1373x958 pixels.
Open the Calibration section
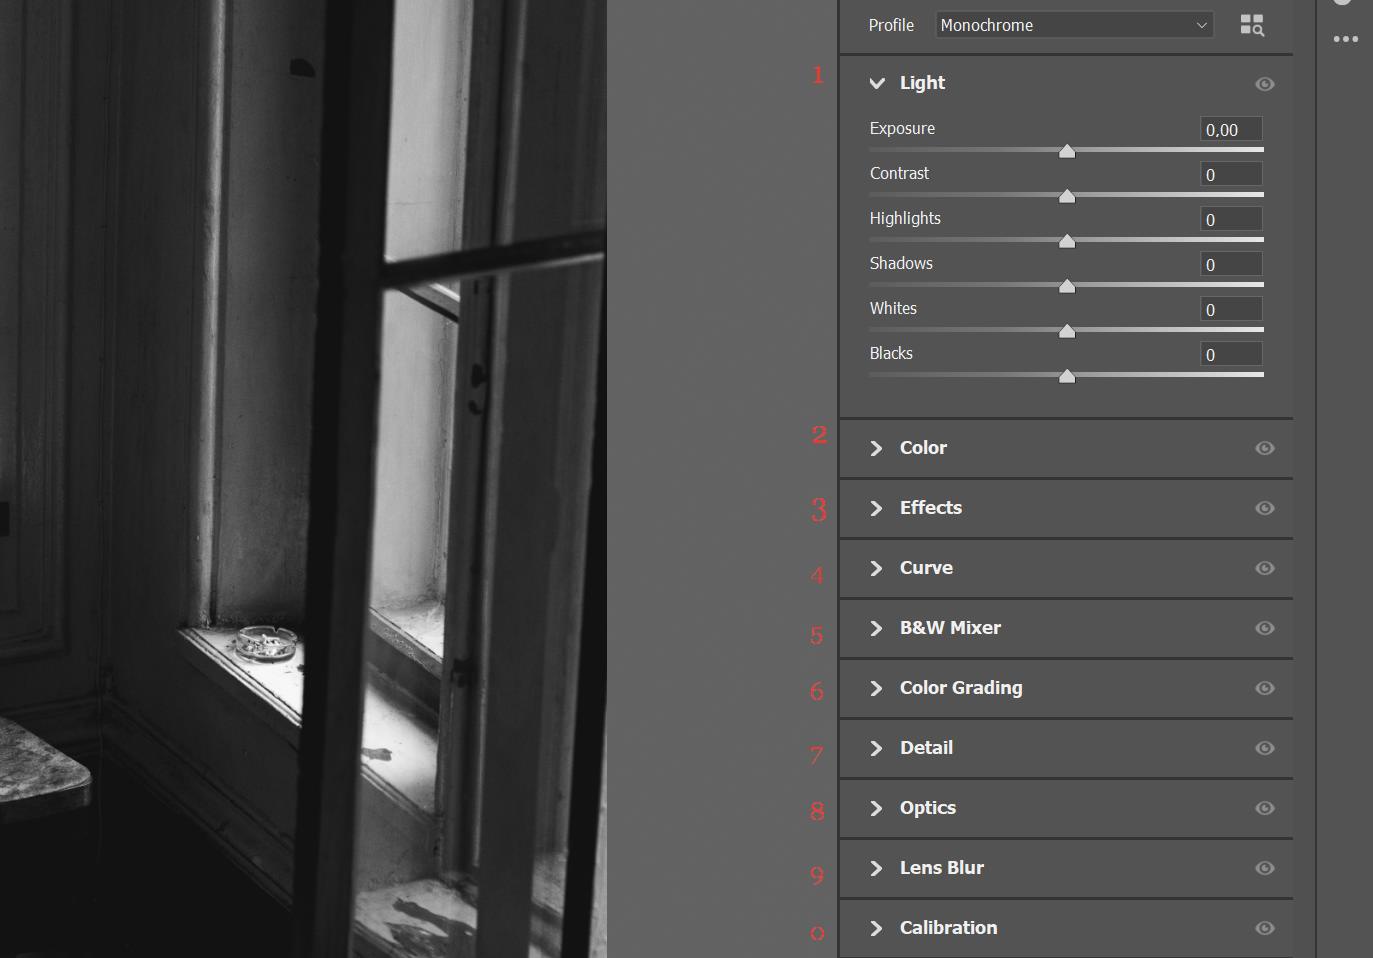point(877,928)
